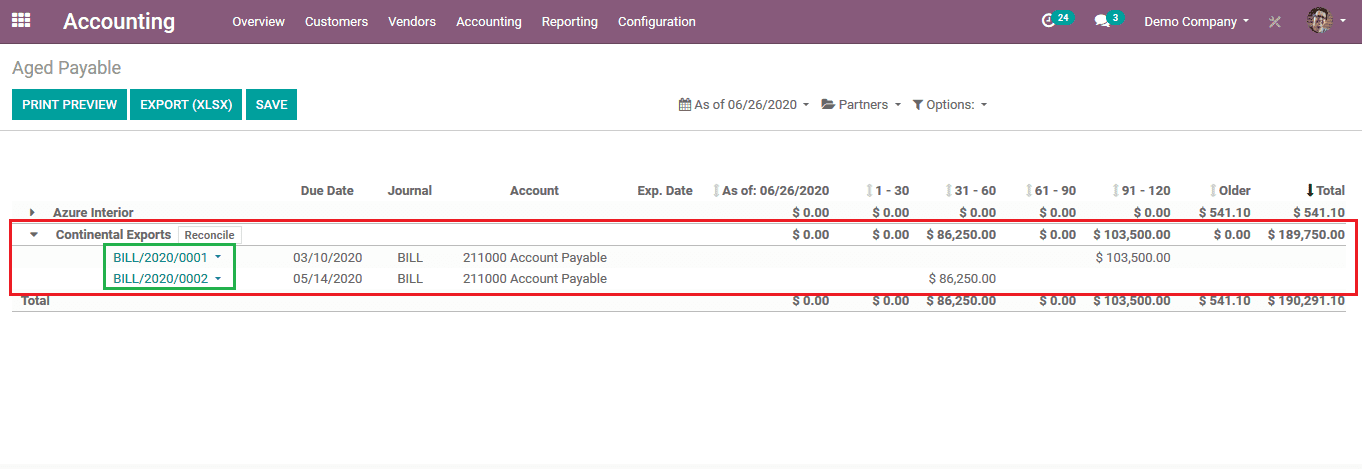The image size is (1363, 469).
Task: Sort by the 31 - 60 column header
Action: 971,190
